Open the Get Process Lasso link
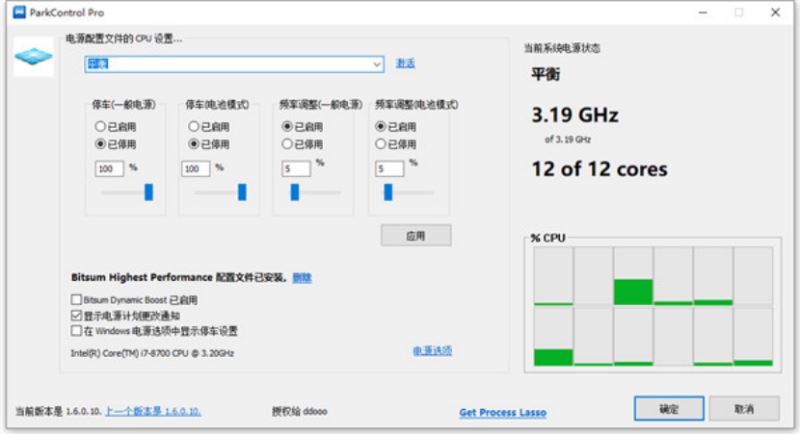 click(x=503, y=412)
